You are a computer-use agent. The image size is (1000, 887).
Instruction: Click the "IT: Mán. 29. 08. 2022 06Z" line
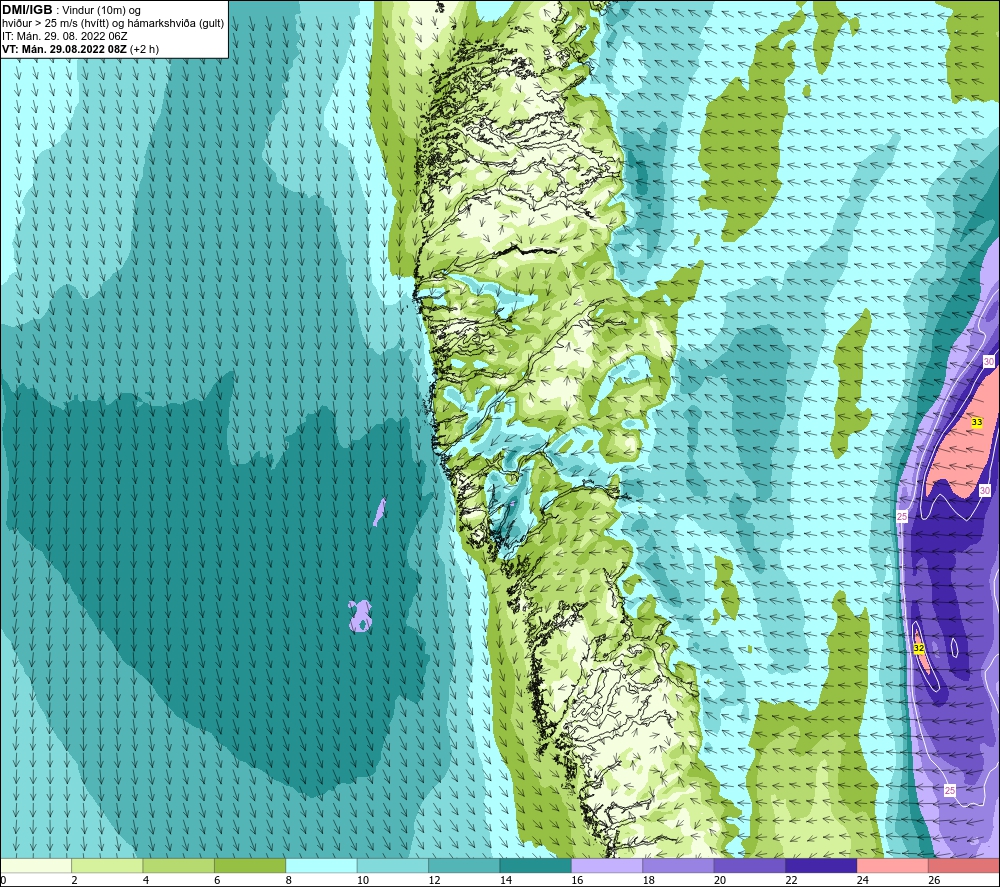(64, 36)
